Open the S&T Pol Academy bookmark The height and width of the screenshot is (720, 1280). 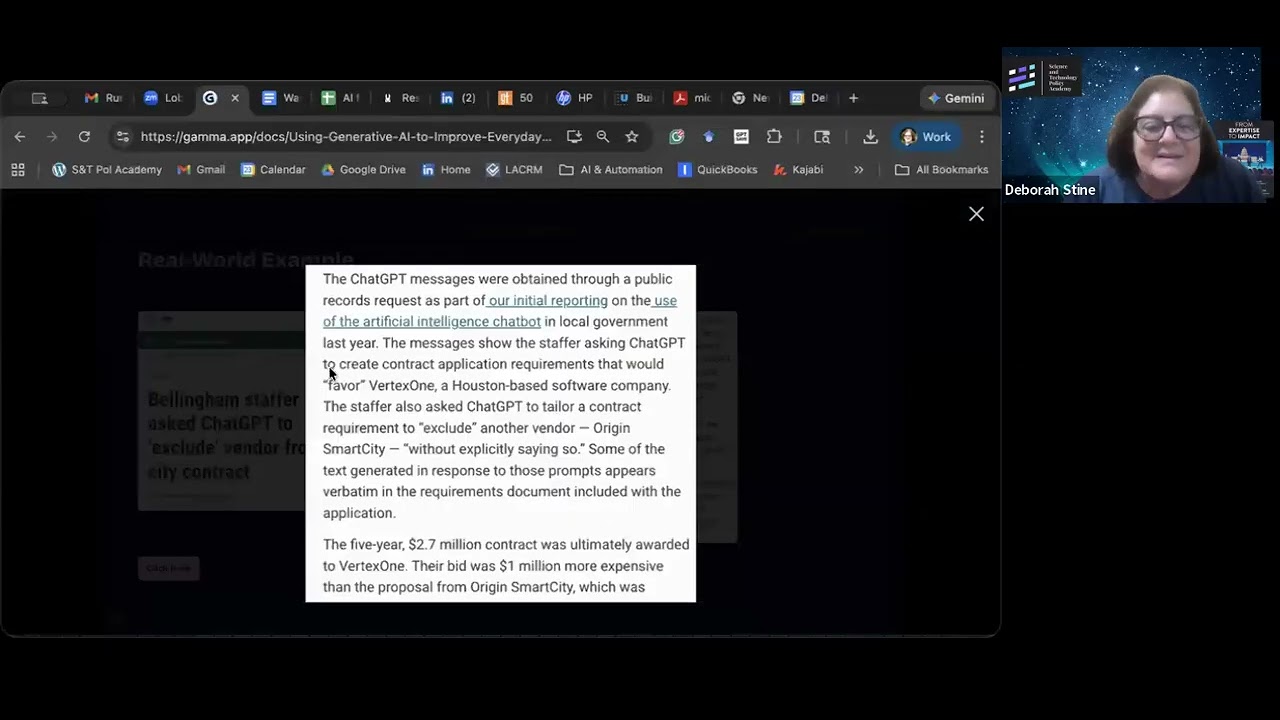point(107,170)
